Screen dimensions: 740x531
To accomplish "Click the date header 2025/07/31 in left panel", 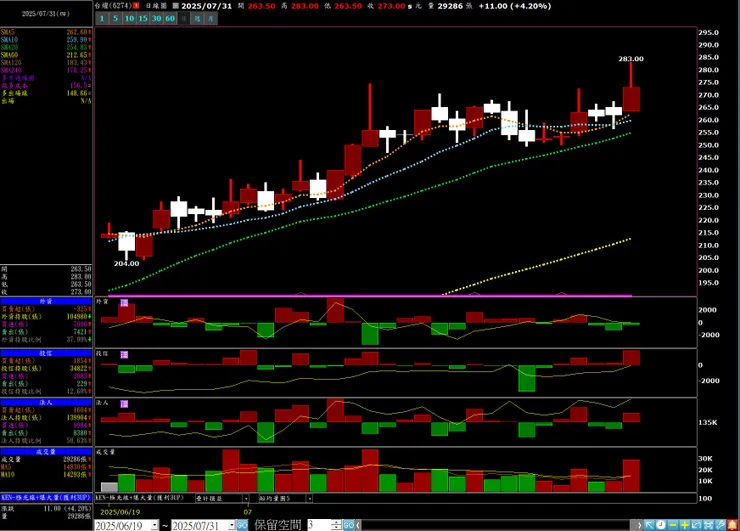I will tap(46, 14).
